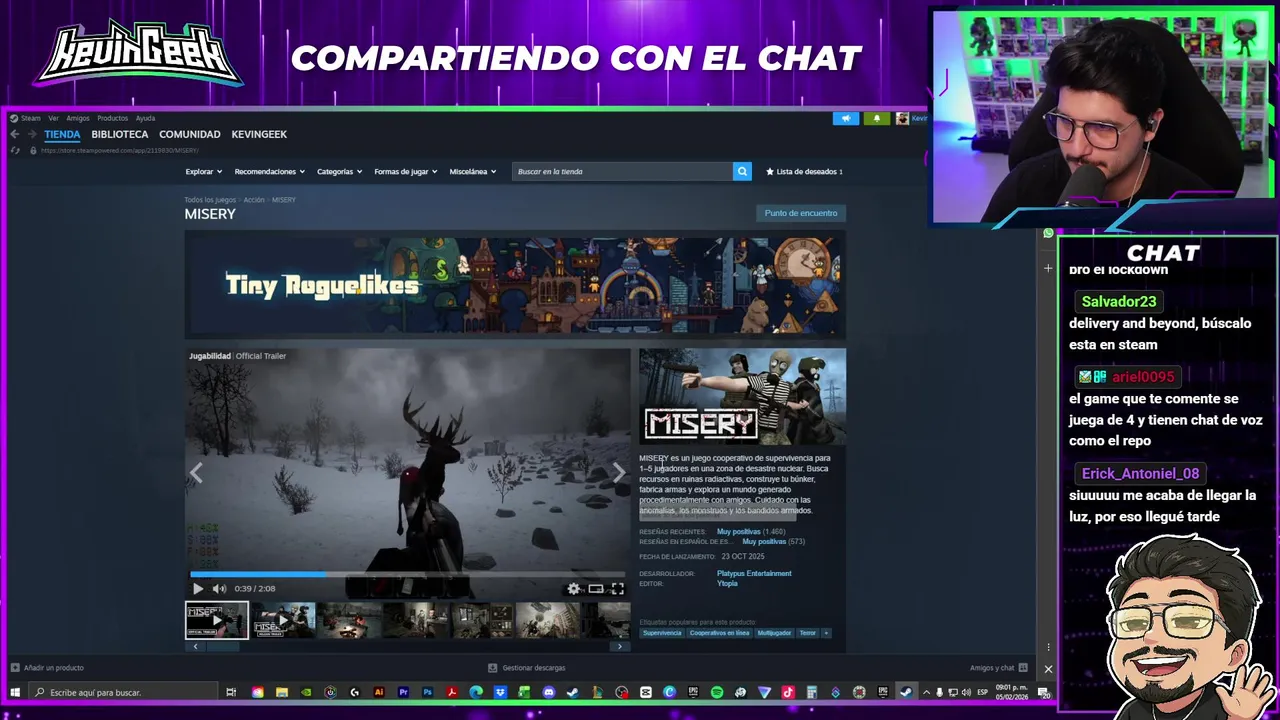Expand more tags with plus button
Viewport: 1280px width, 720px height.
point(826,633)
